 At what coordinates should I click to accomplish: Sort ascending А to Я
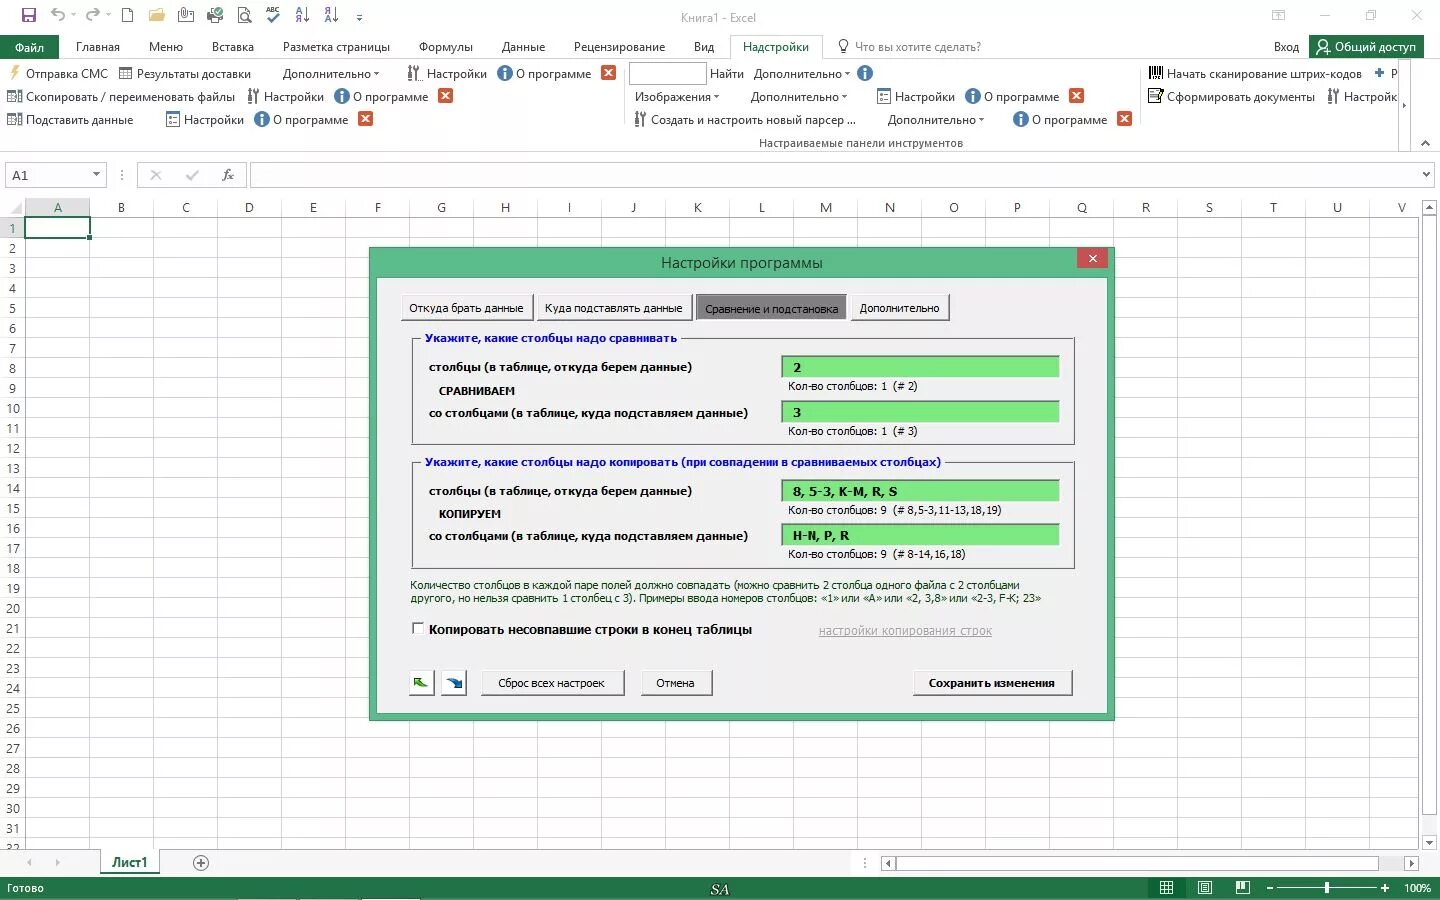click(302, 15)
